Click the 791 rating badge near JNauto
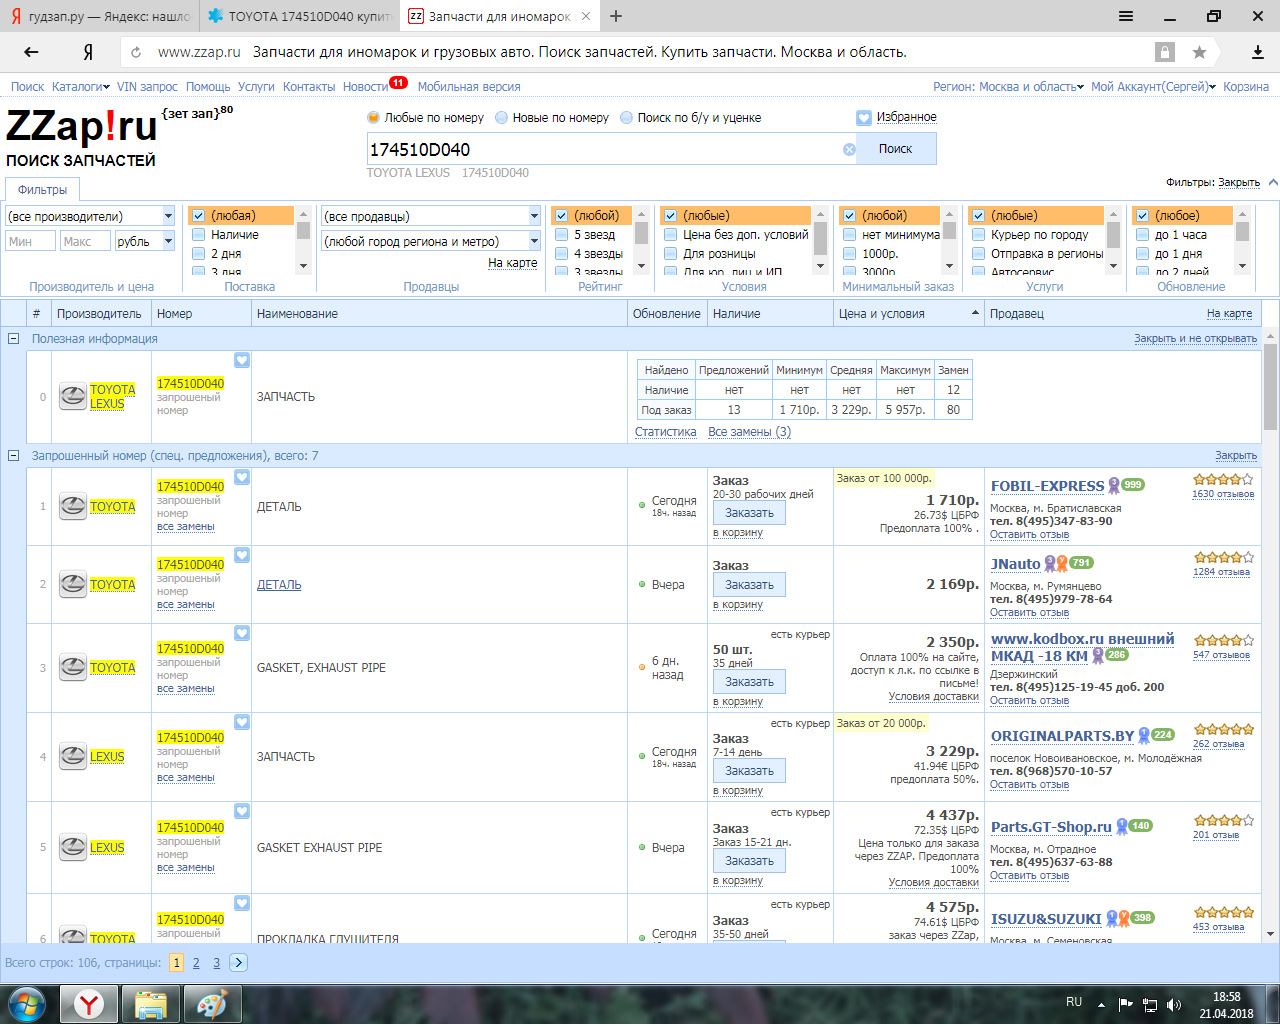1280x1028 pixels. tap(1082, 563)
